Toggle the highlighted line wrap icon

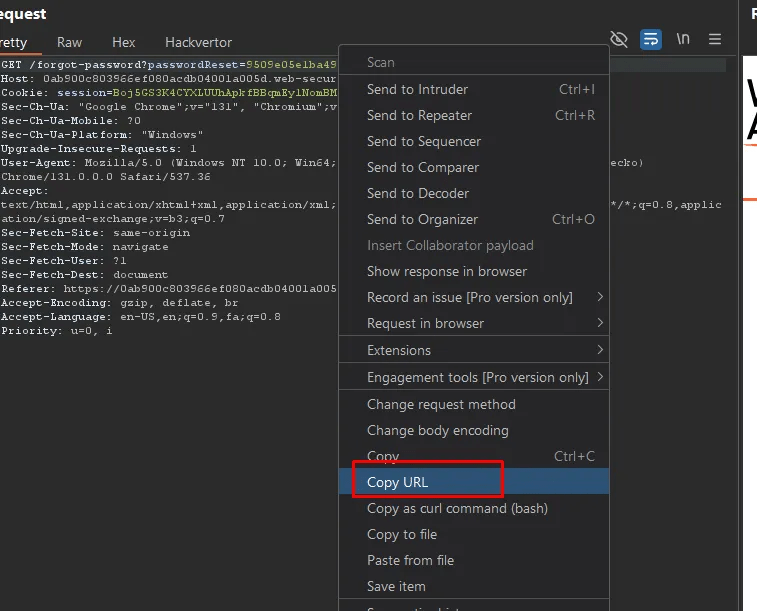coord(651,39)
